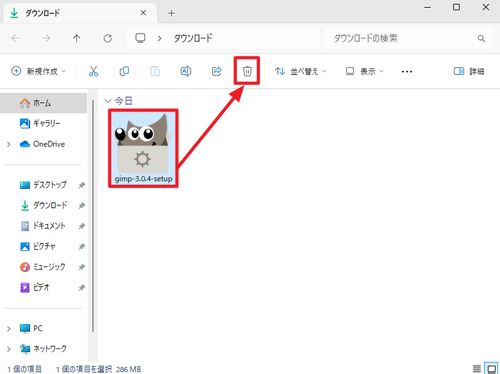Go forward with the right arrow
Screen dimensions: 500x374
pyautogui.click(x=46, y=38)
